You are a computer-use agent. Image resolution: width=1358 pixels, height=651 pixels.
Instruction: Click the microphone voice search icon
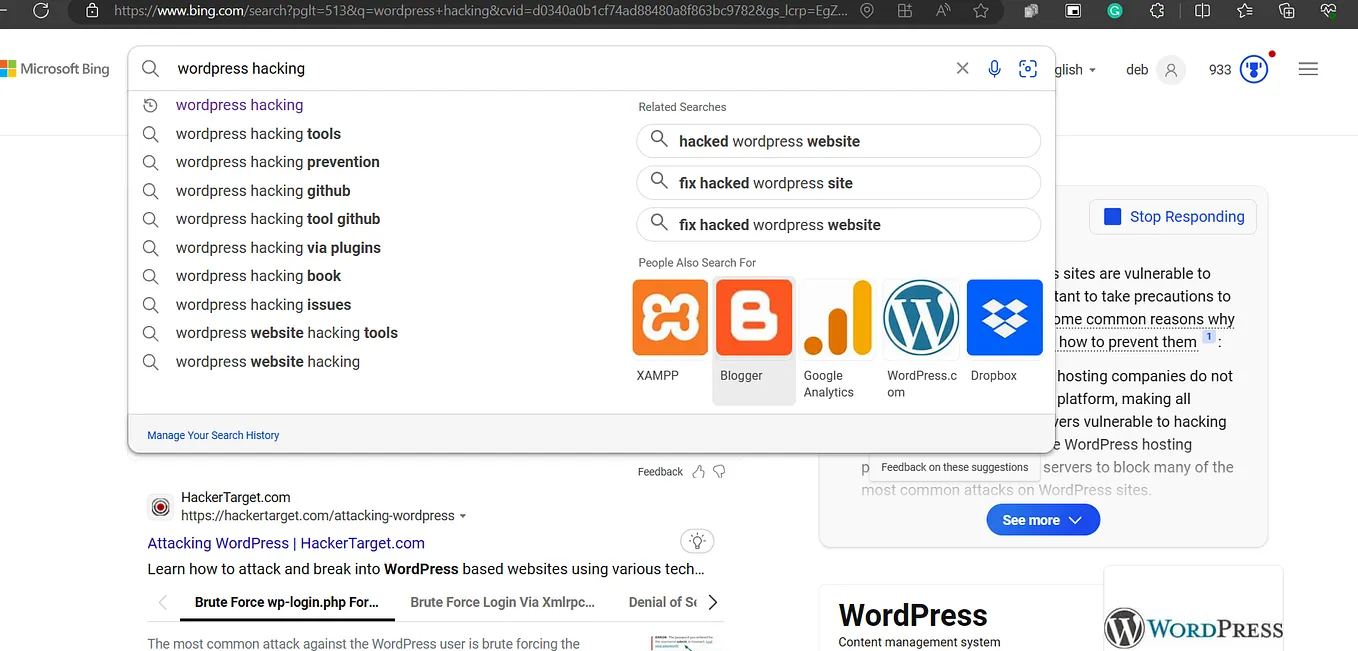coord(994,69)
